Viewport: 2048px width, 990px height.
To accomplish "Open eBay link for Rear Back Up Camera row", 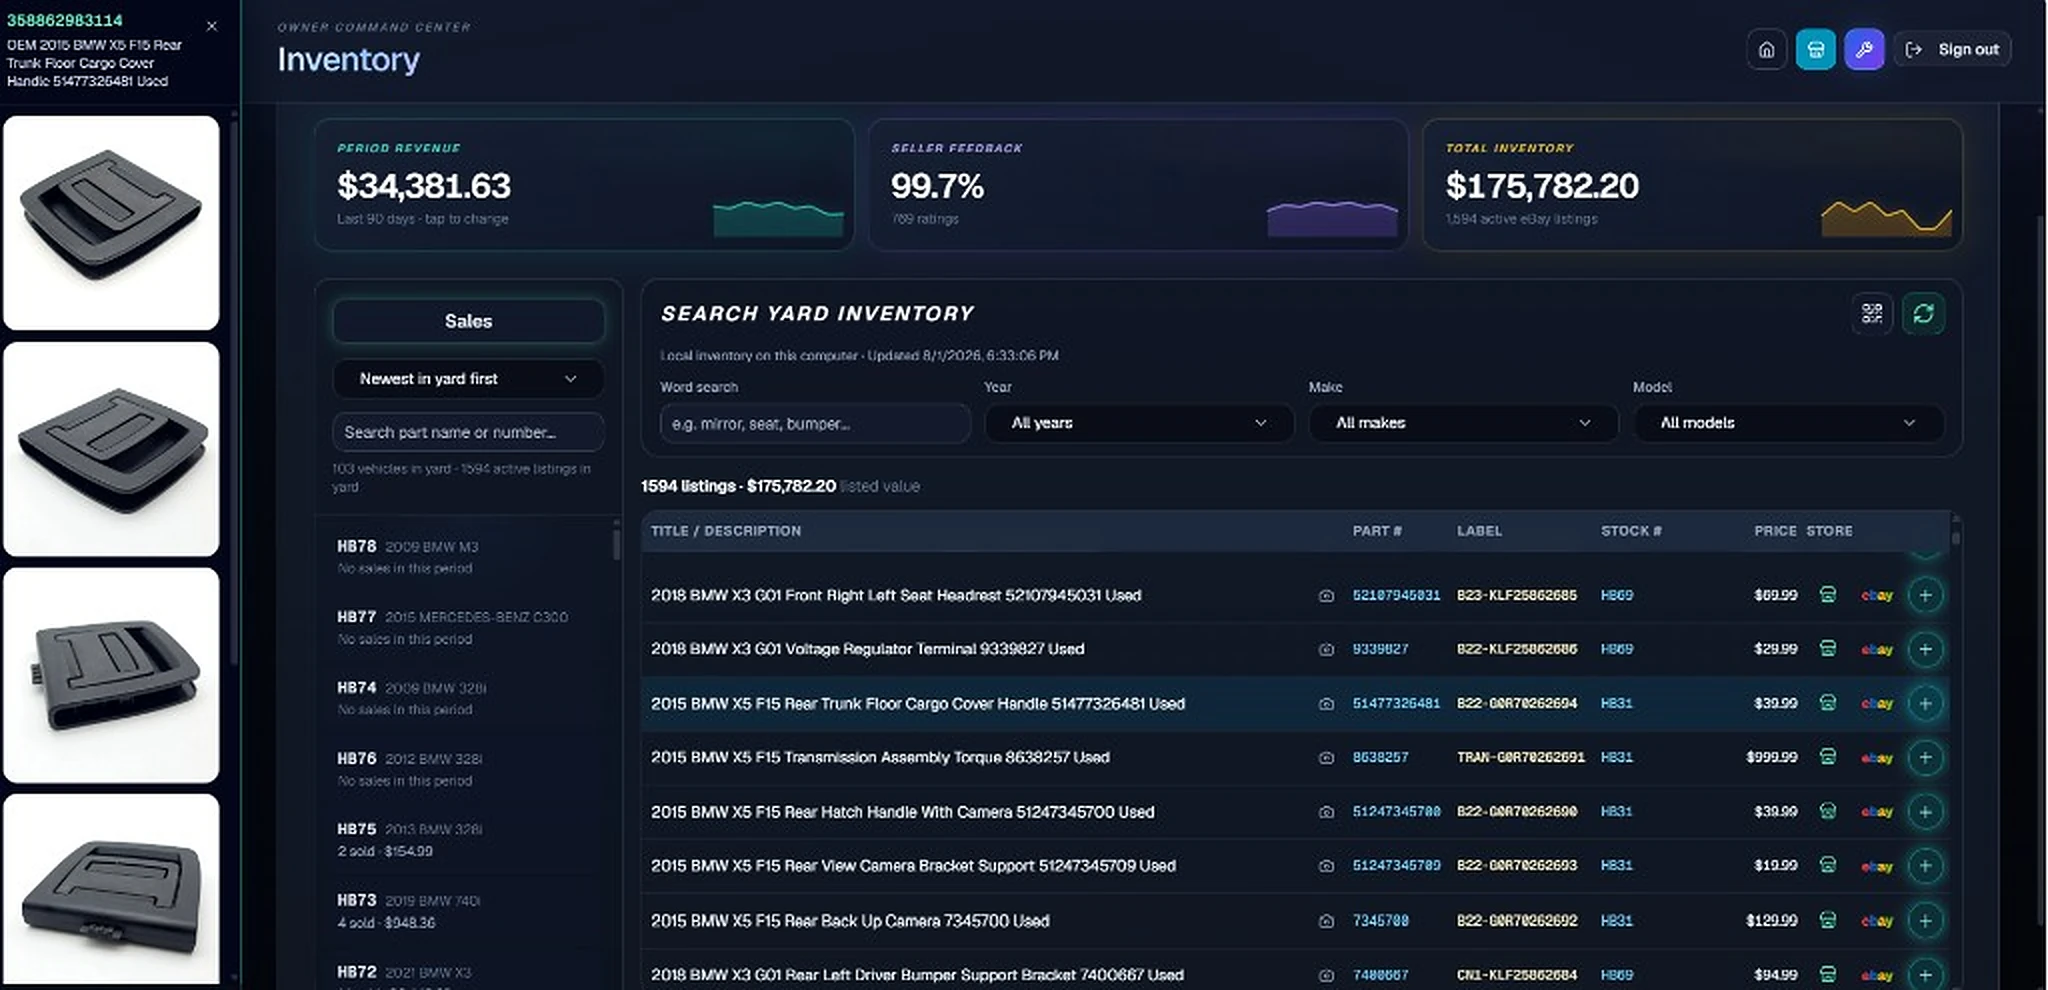I will pos(1877,921).
